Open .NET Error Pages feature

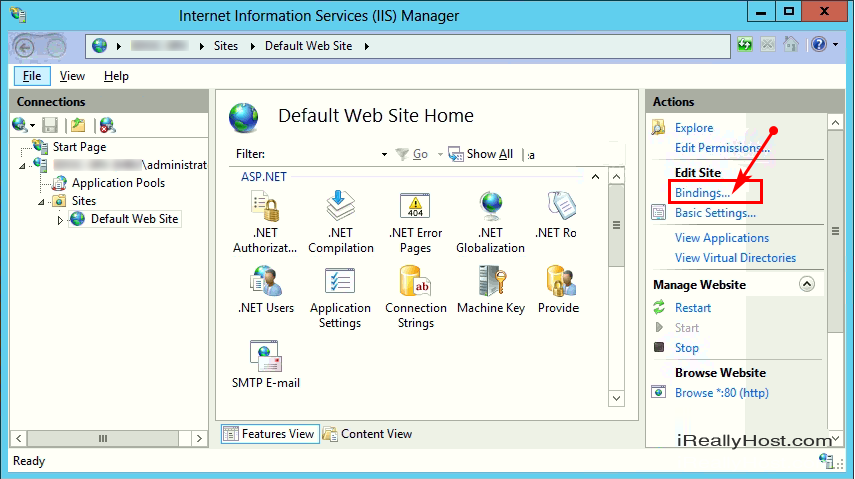pos(416,223)
